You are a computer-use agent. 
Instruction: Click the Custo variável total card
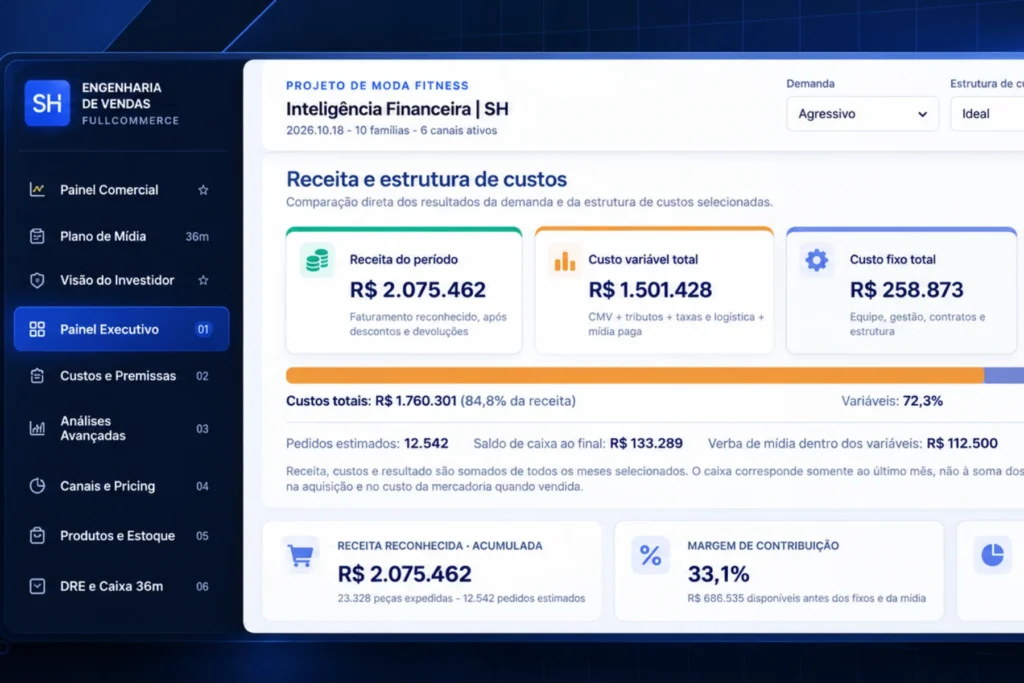[x=654, y=291]
